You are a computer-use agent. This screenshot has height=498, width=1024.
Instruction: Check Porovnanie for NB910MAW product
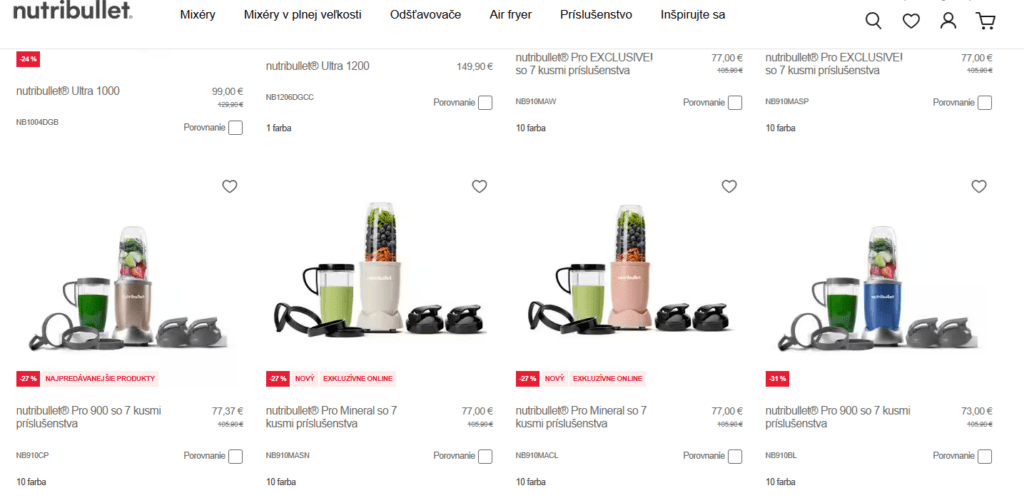[735, 102]
